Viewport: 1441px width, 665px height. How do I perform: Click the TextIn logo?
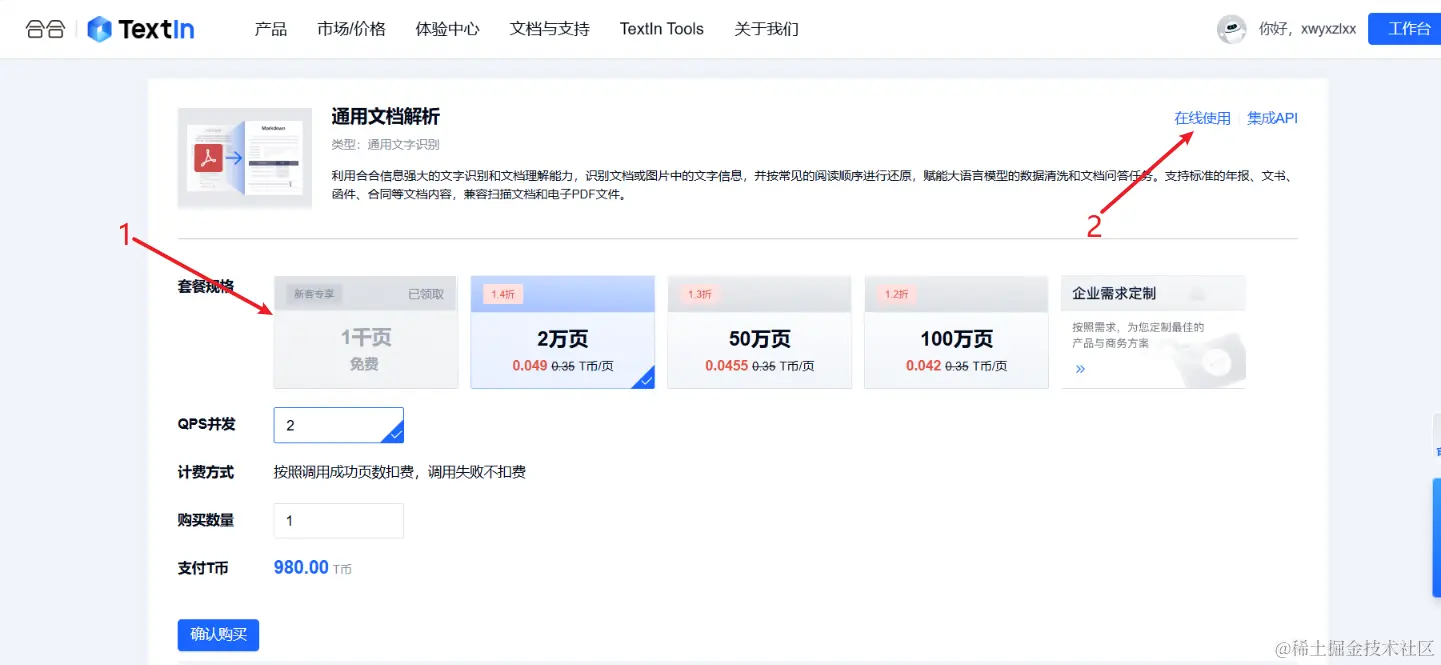141,29
